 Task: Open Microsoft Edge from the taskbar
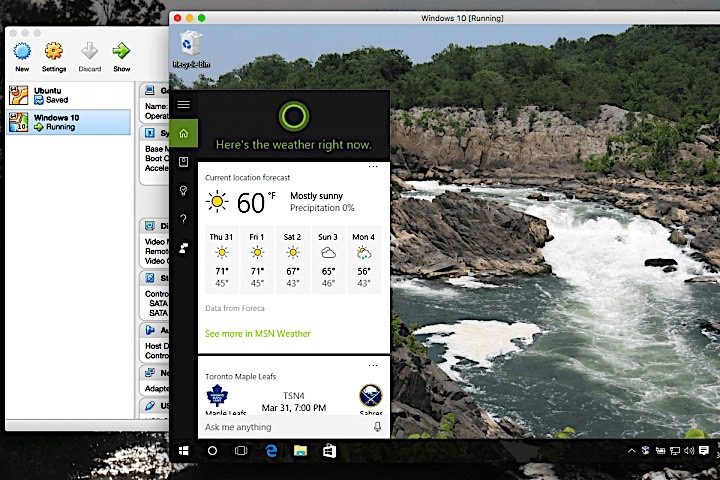point(270,452)
